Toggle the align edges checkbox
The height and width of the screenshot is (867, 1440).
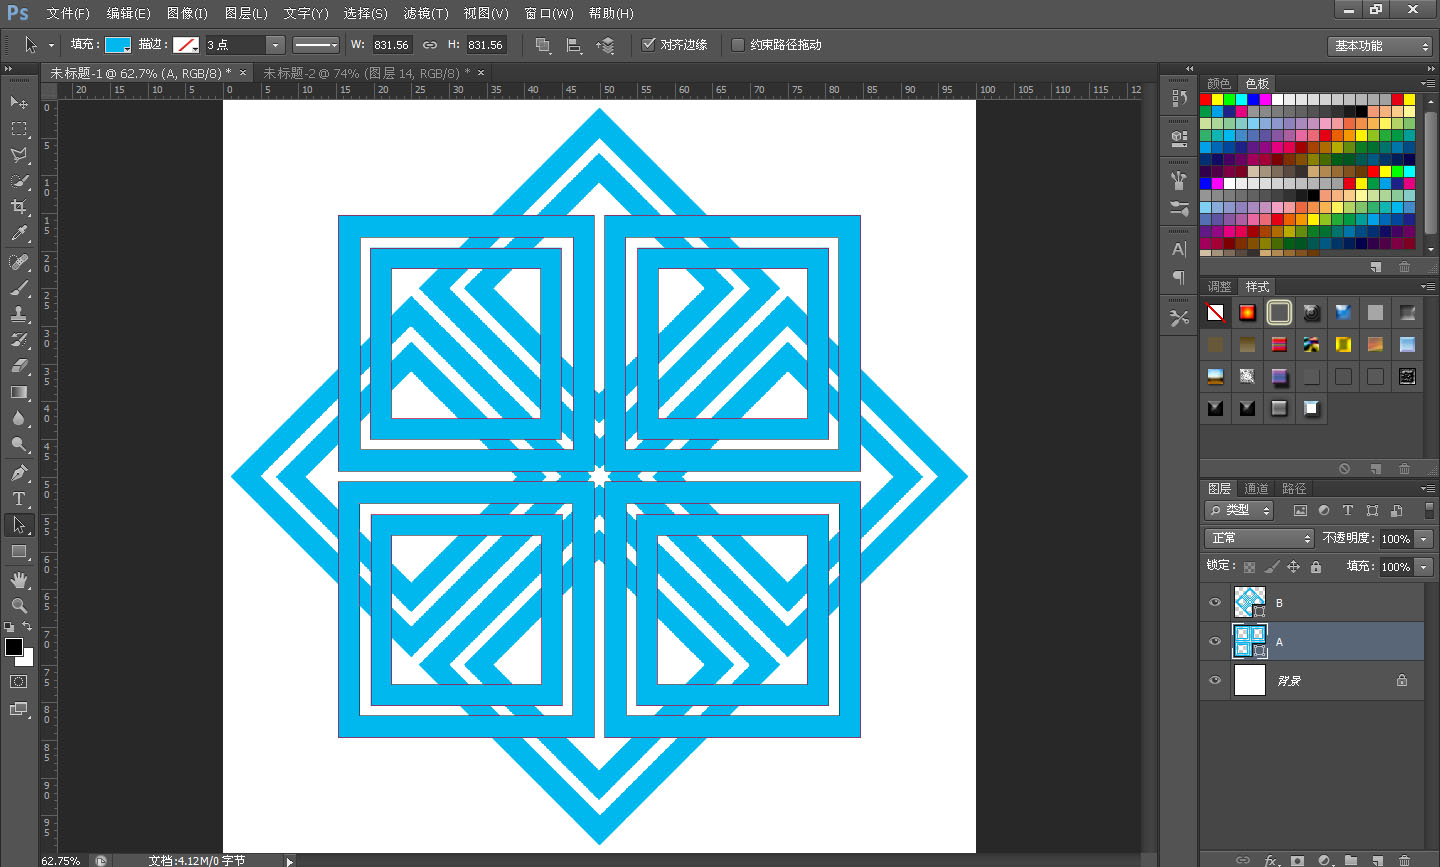click(649, 45)
